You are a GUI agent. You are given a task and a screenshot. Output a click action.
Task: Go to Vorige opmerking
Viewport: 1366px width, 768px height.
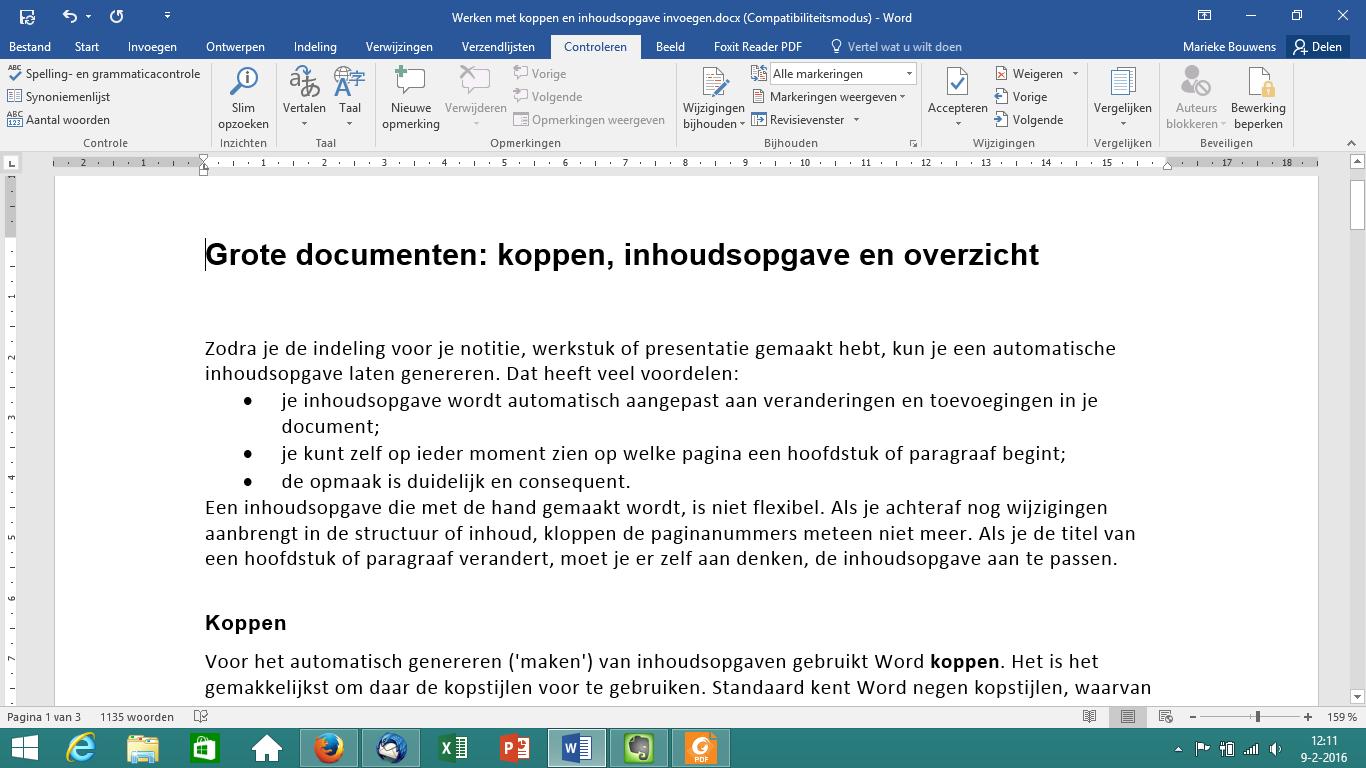(540, 74)
